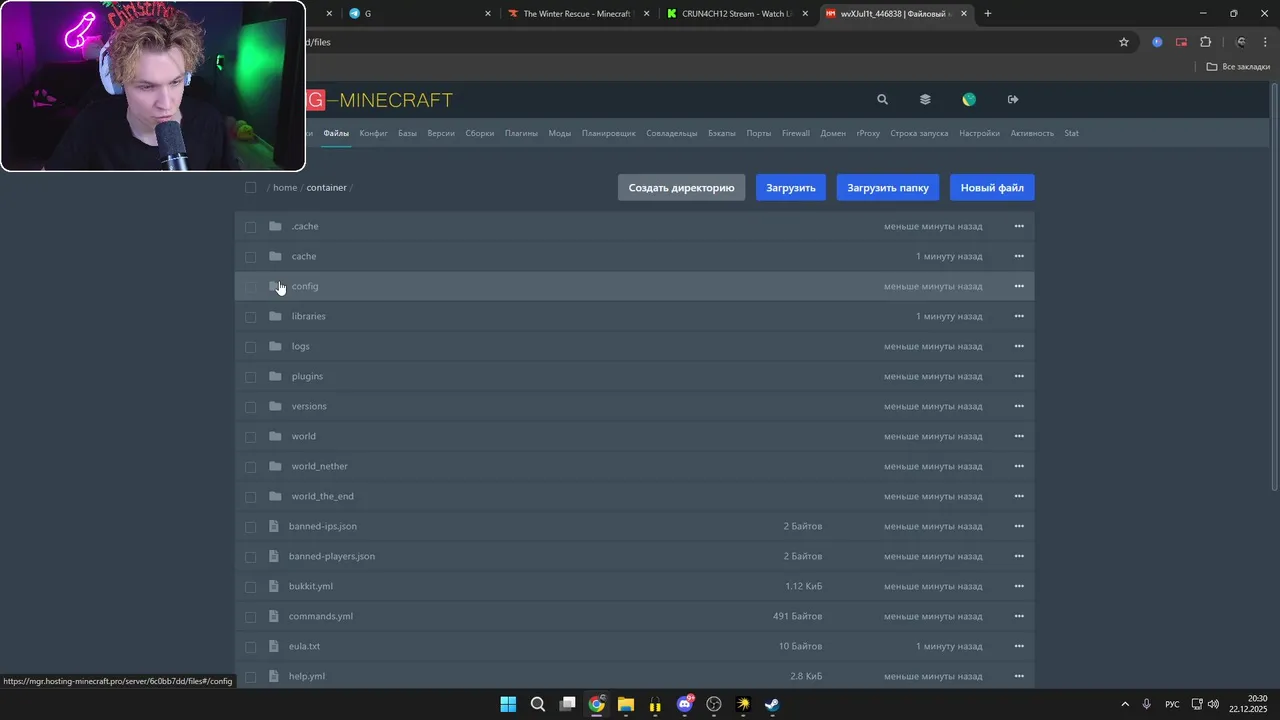Click the folder icon next to world_nether

pos(275,466)
